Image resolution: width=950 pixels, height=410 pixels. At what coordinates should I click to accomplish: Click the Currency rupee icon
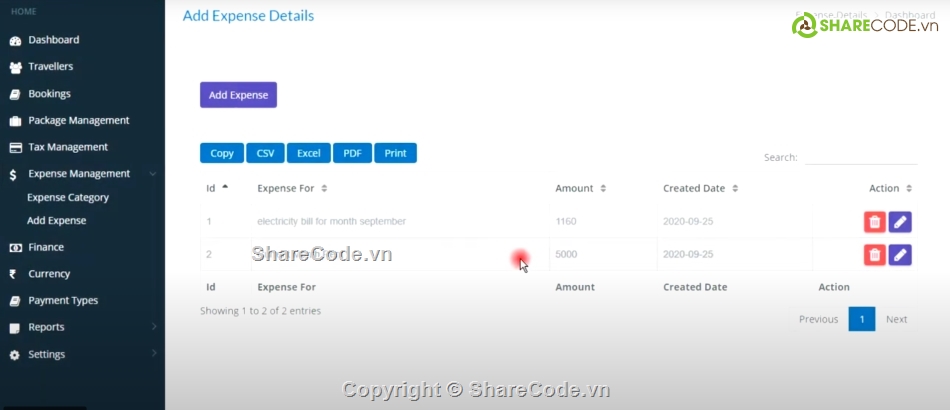pos(13,274)
